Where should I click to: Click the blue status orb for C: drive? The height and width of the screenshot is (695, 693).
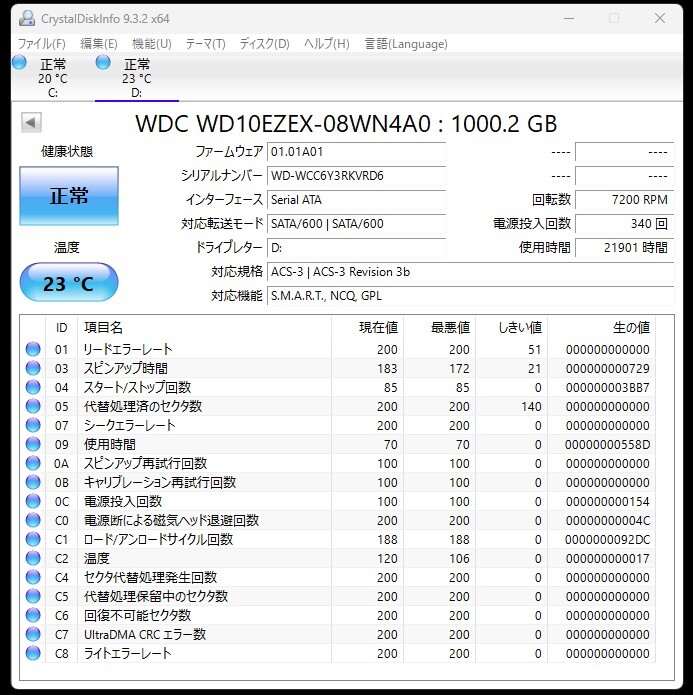point(19,62)
